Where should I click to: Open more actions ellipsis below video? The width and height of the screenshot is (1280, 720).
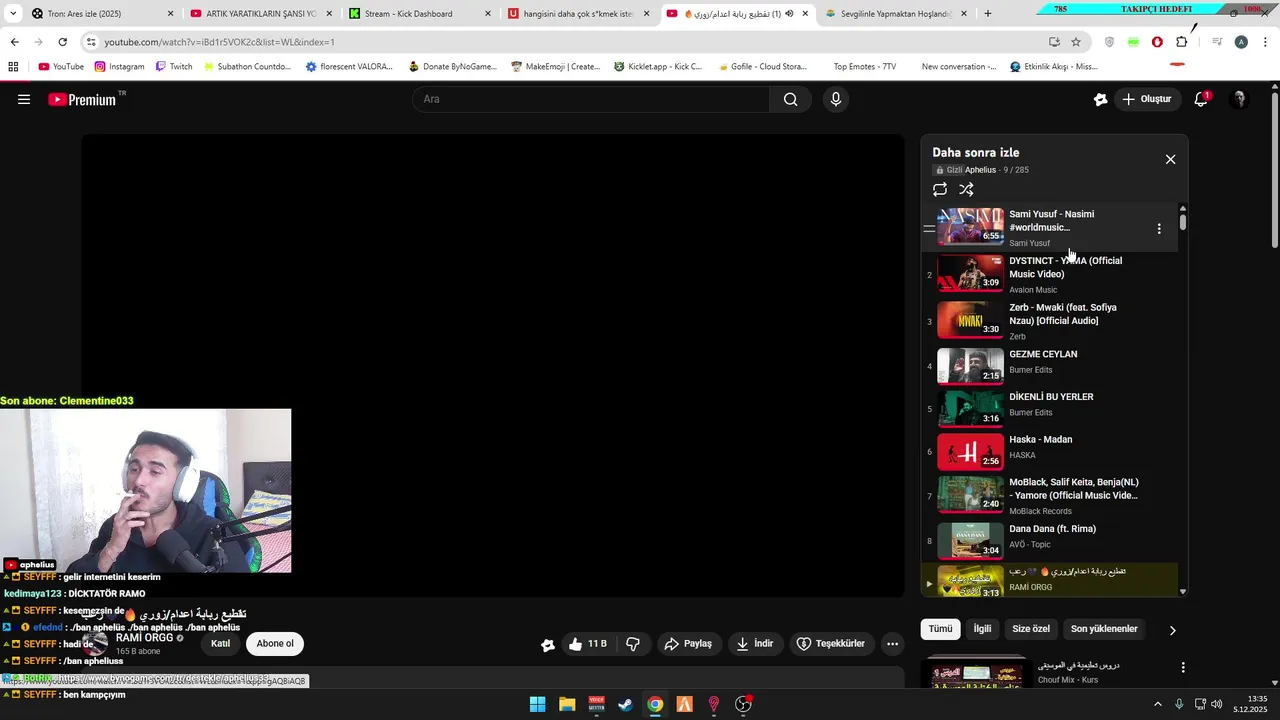893,644
